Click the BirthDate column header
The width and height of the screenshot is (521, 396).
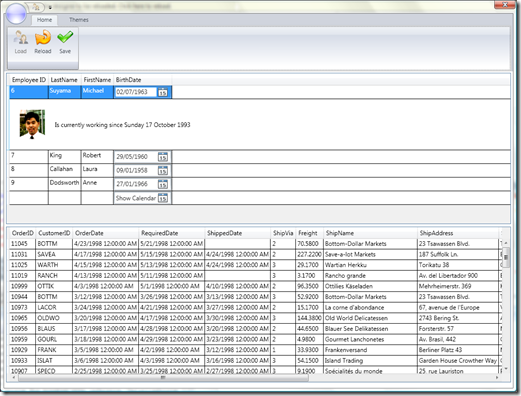pos(142,80)
